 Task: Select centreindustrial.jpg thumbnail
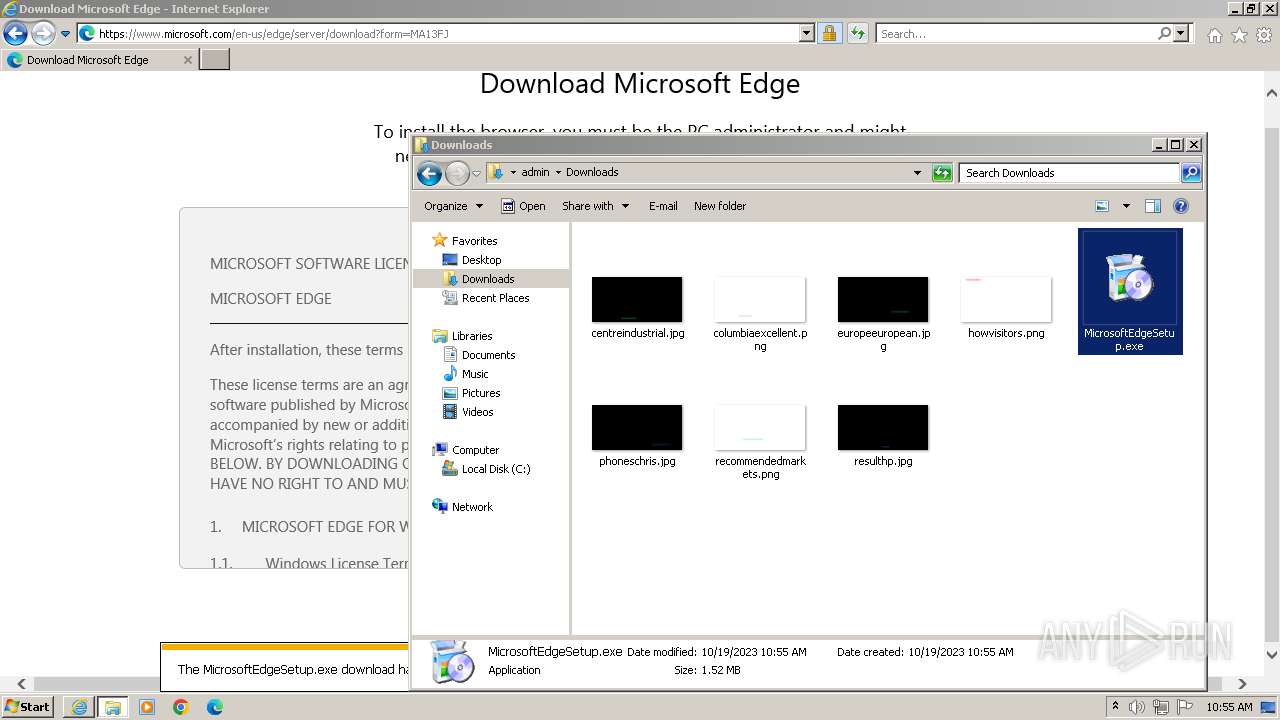click(x=637, y=300)
